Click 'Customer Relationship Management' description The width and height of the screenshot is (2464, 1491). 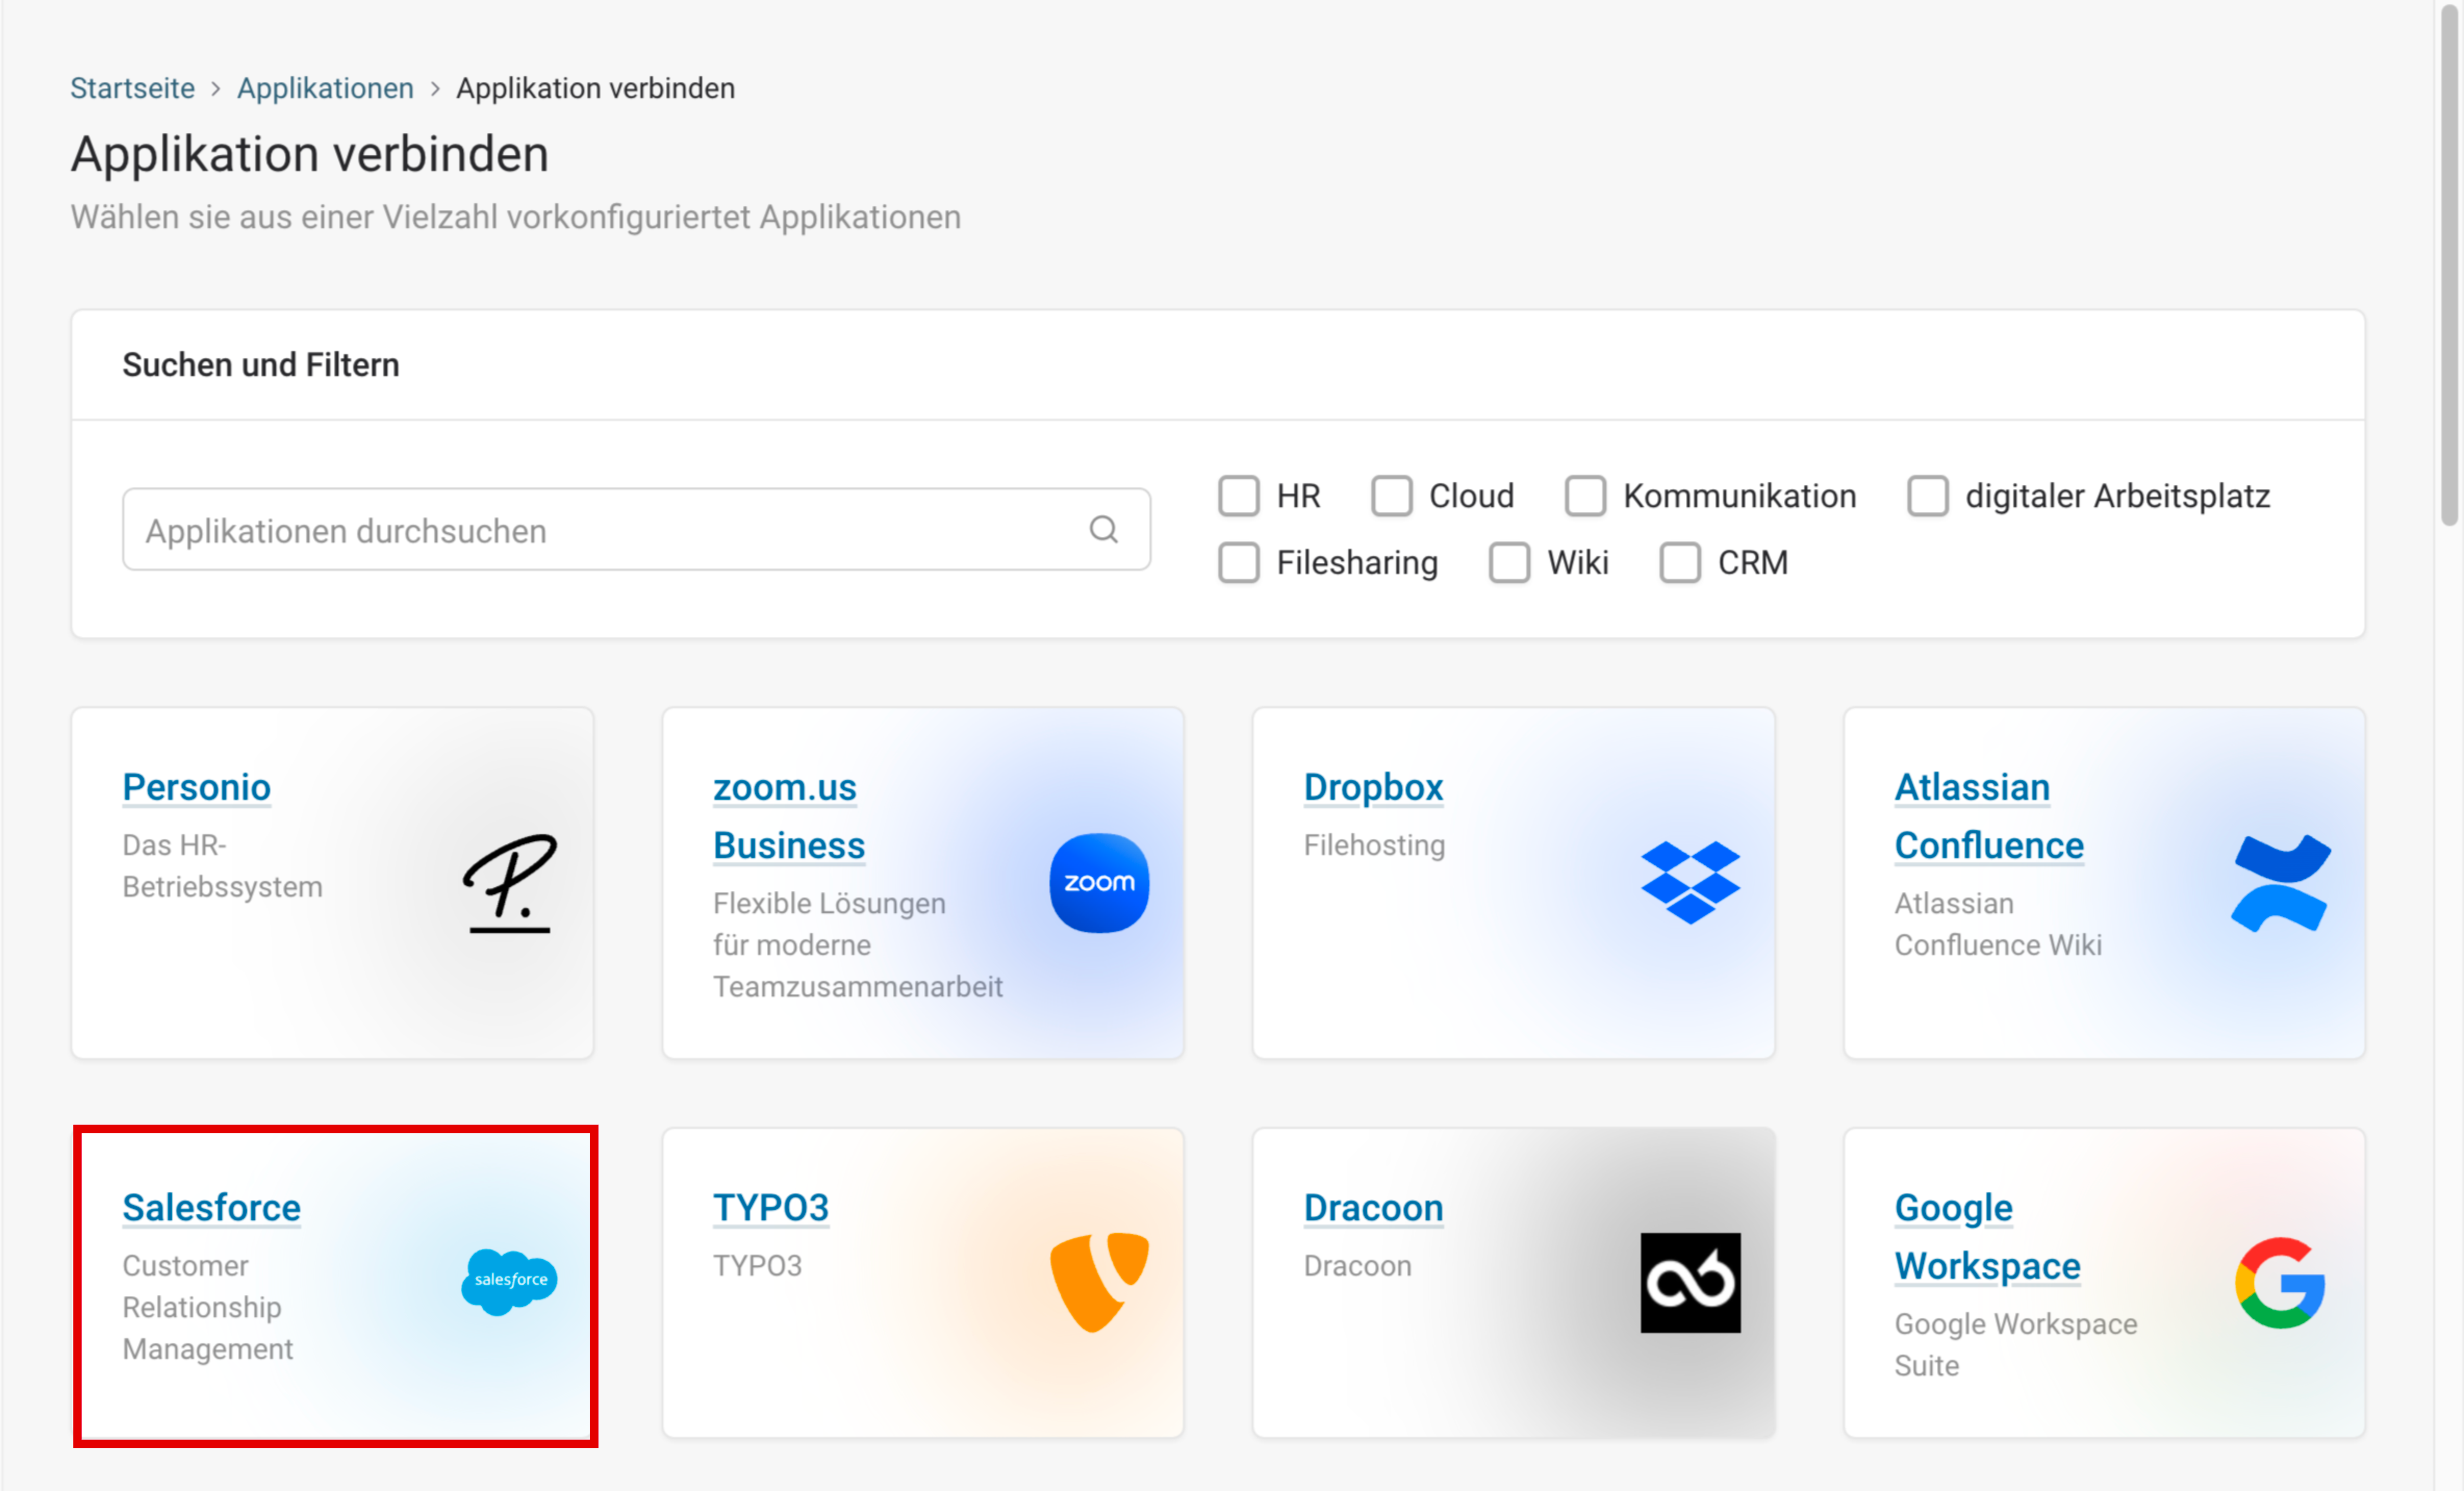[207, 1307]
